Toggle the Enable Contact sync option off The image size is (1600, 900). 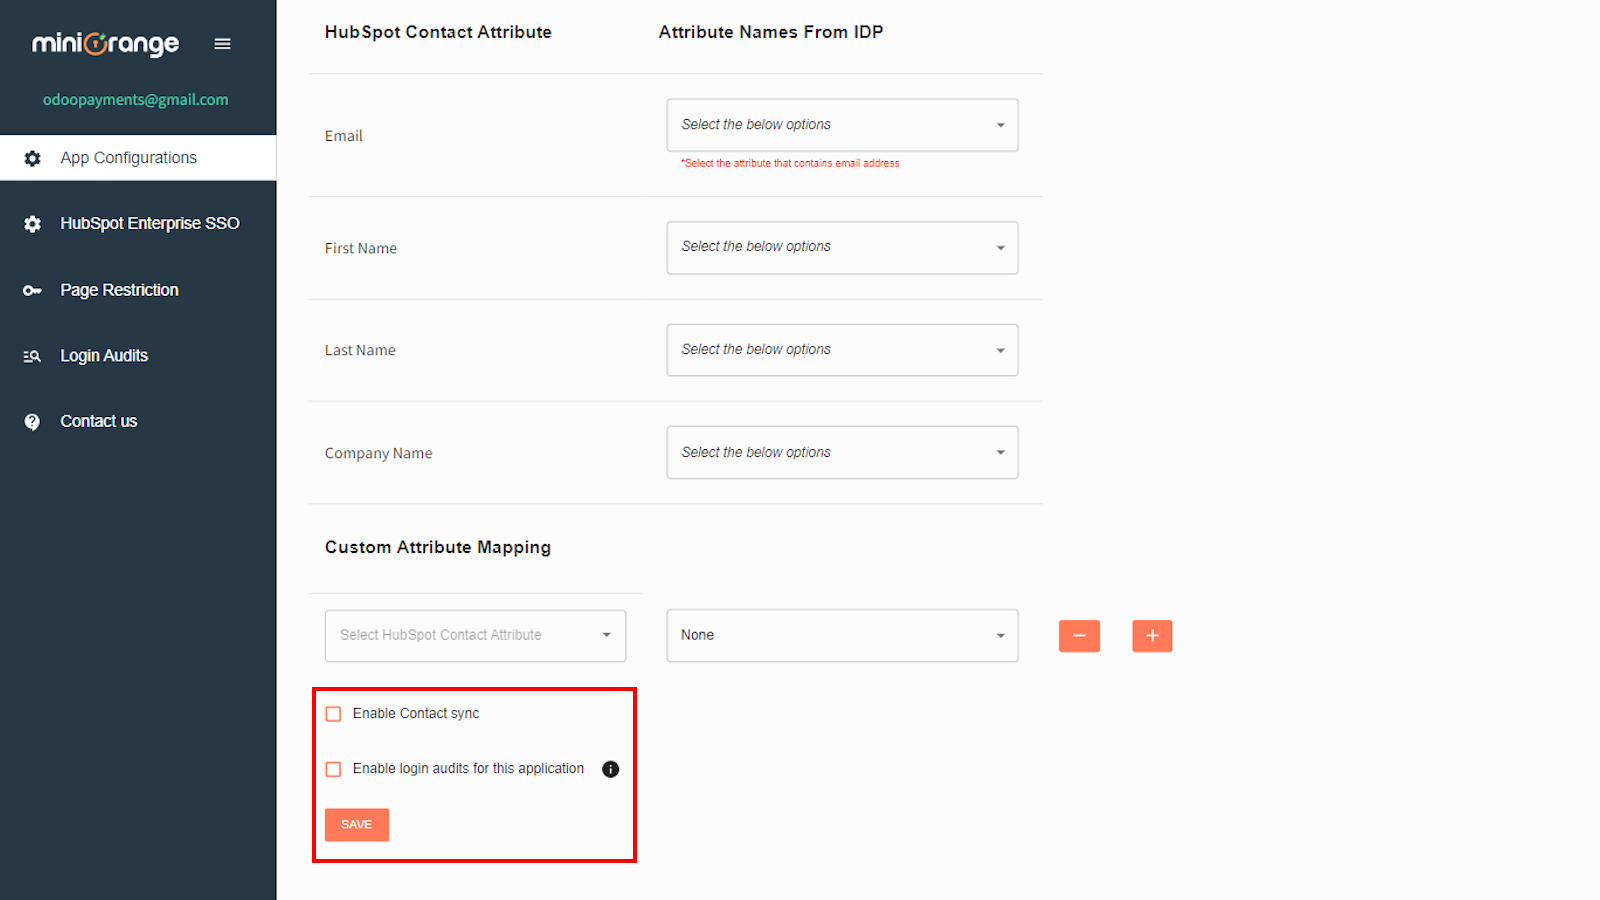[333, 714]
